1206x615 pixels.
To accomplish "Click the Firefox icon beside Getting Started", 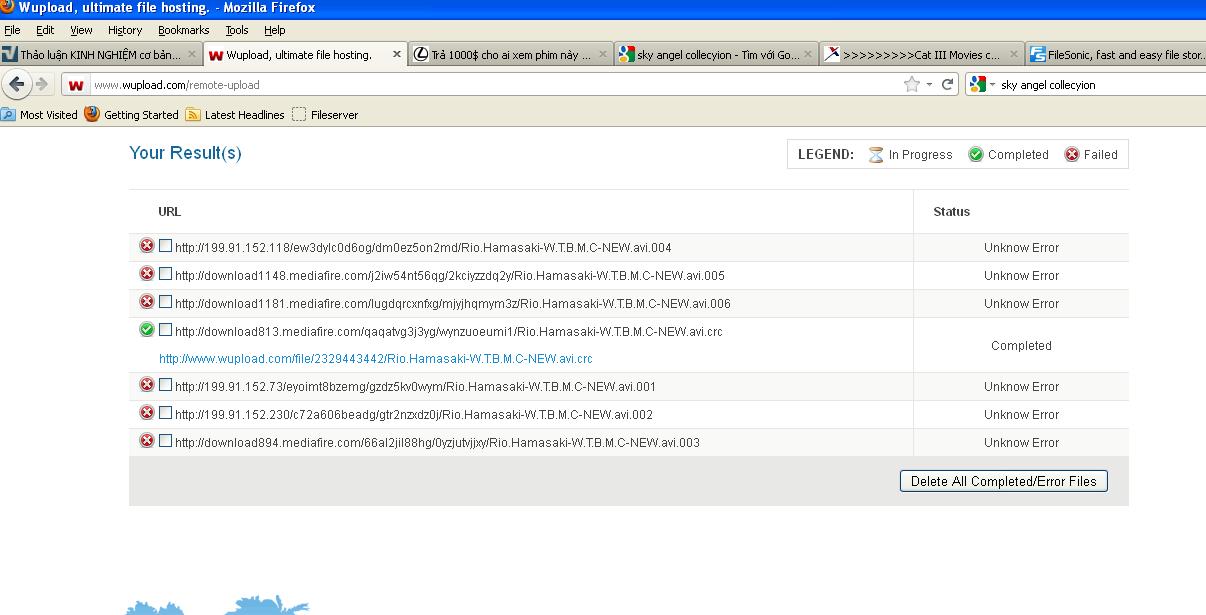I will click(x=92, y=114).
